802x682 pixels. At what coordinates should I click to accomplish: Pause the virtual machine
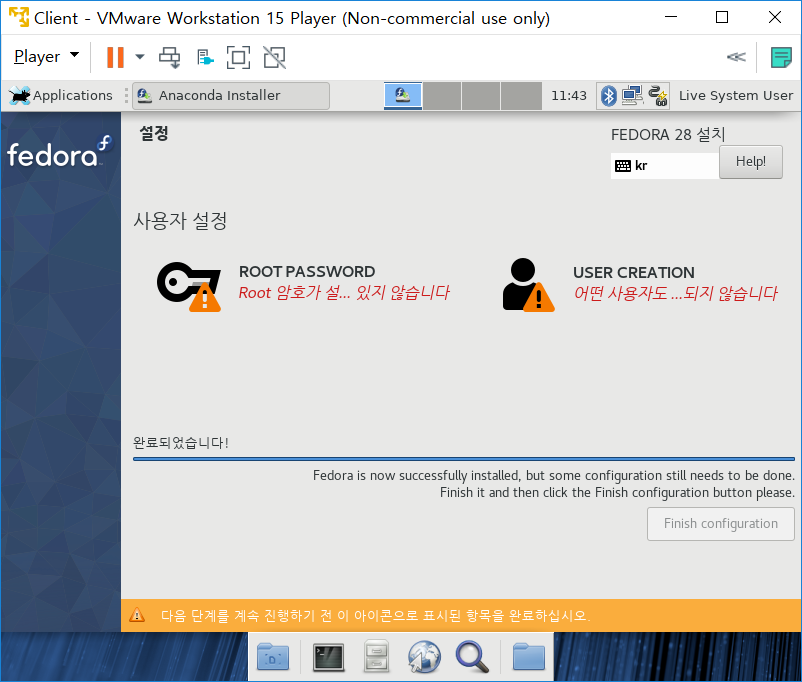pos(115,57)
